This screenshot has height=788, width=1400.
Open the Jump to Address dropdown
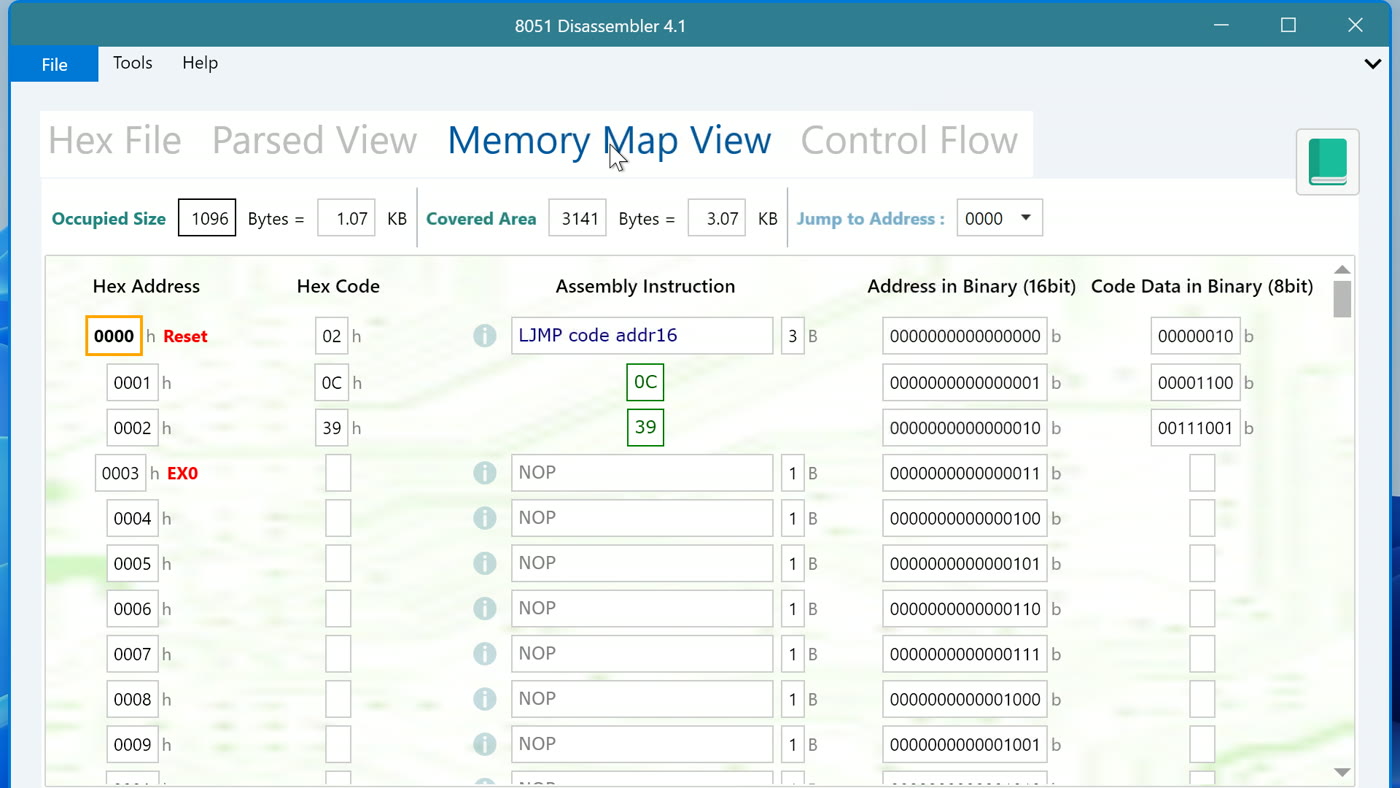[999, 218]
